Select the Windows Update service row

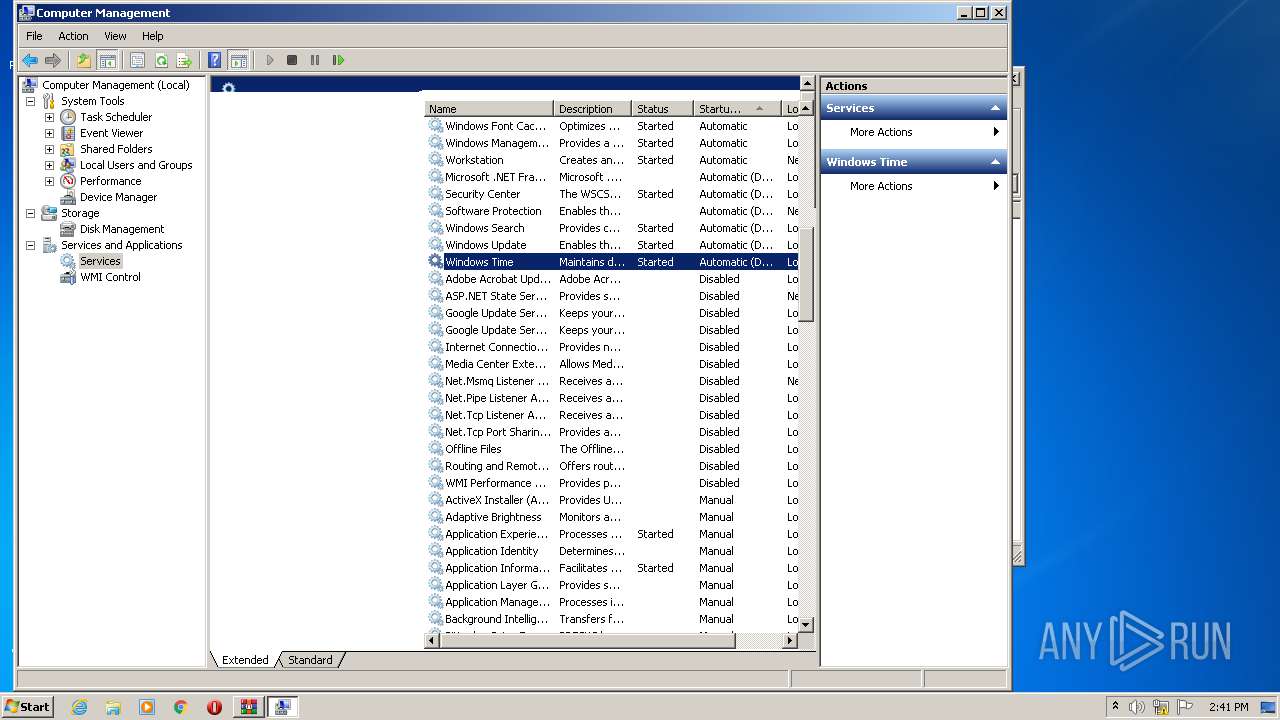(x=613, y=245)
